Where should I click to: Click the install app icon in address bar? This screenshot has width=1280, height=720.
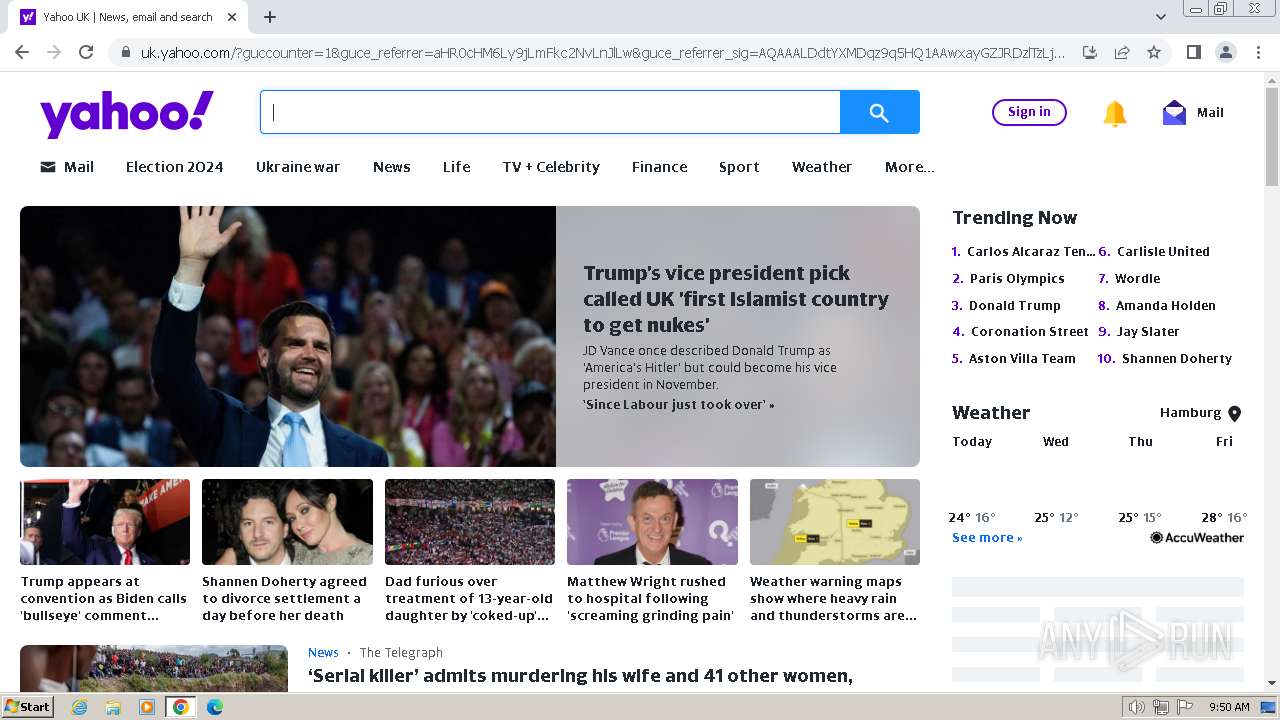pos(1090,52)
